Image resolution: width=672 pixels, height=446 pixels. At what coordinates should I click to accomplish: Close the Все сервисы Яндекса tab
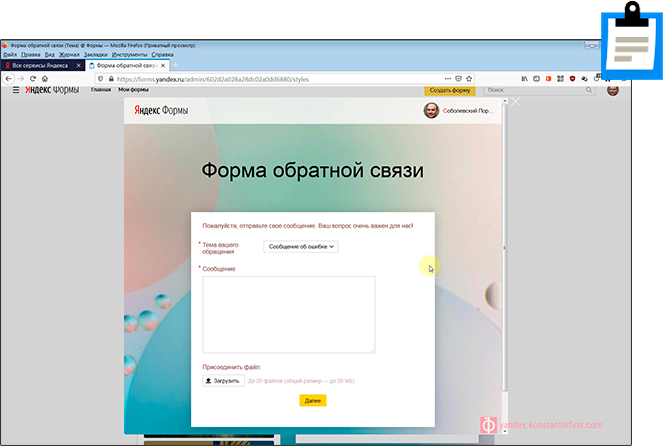[78, 66]
